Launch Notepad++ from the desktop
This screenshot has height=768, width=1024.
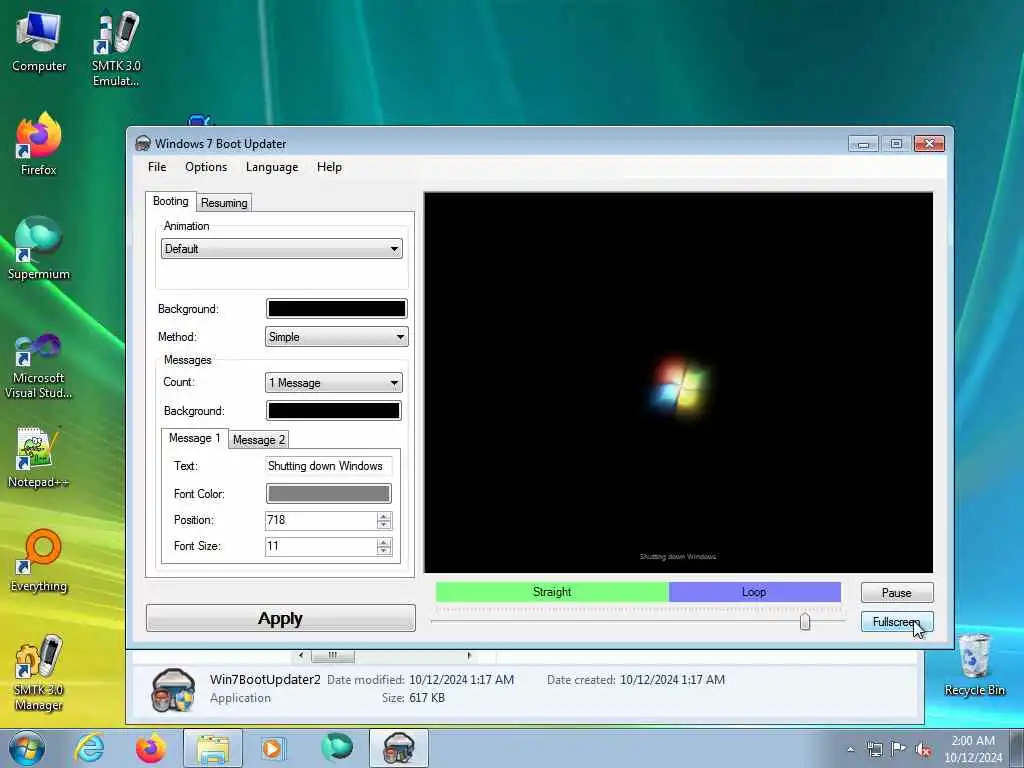click(39, 457)
